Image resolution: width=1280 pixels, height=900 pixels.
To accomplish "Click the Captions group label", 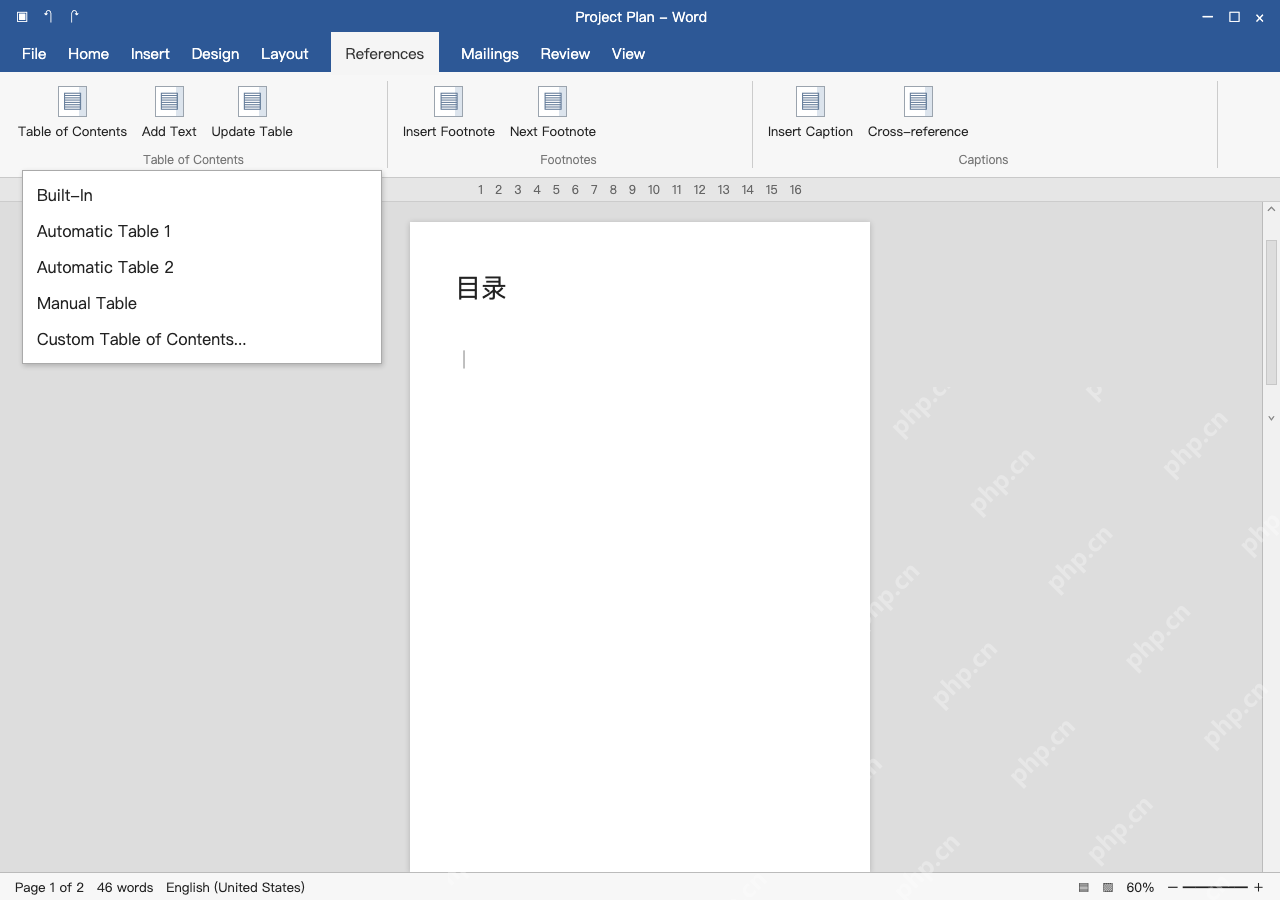I will (x=983, y=160).
